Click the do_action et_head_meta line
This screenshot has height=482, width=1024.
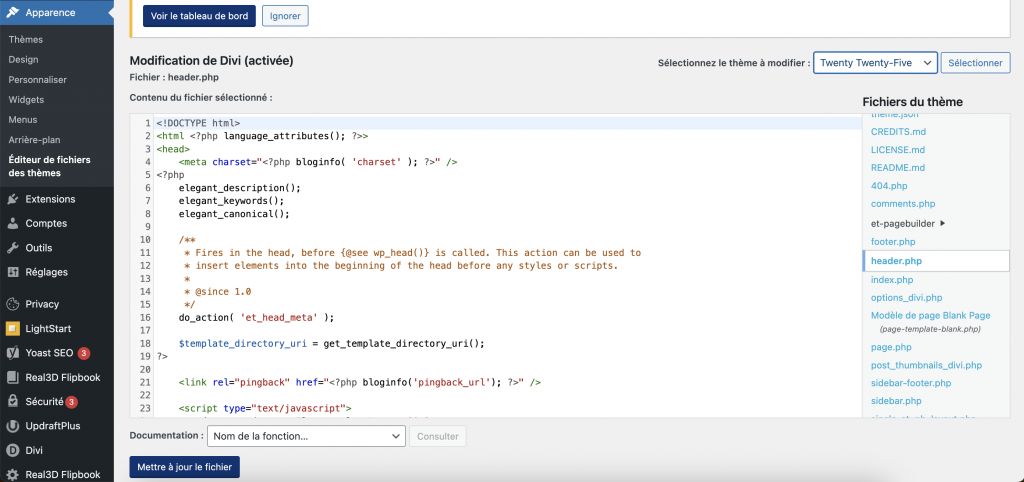(x=256, y=317)
